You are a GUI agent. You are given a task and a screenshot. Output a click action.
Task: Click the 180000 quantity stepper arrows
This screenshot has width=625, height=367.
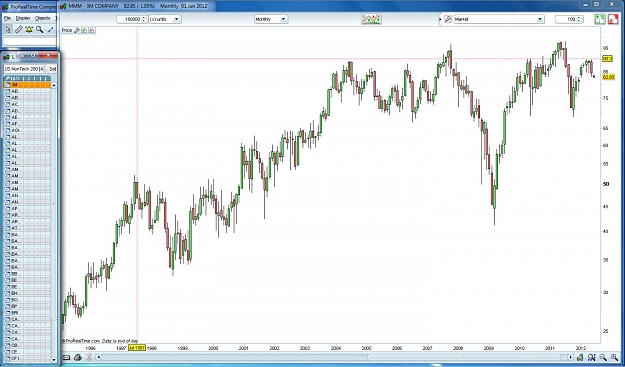point(144,19)
